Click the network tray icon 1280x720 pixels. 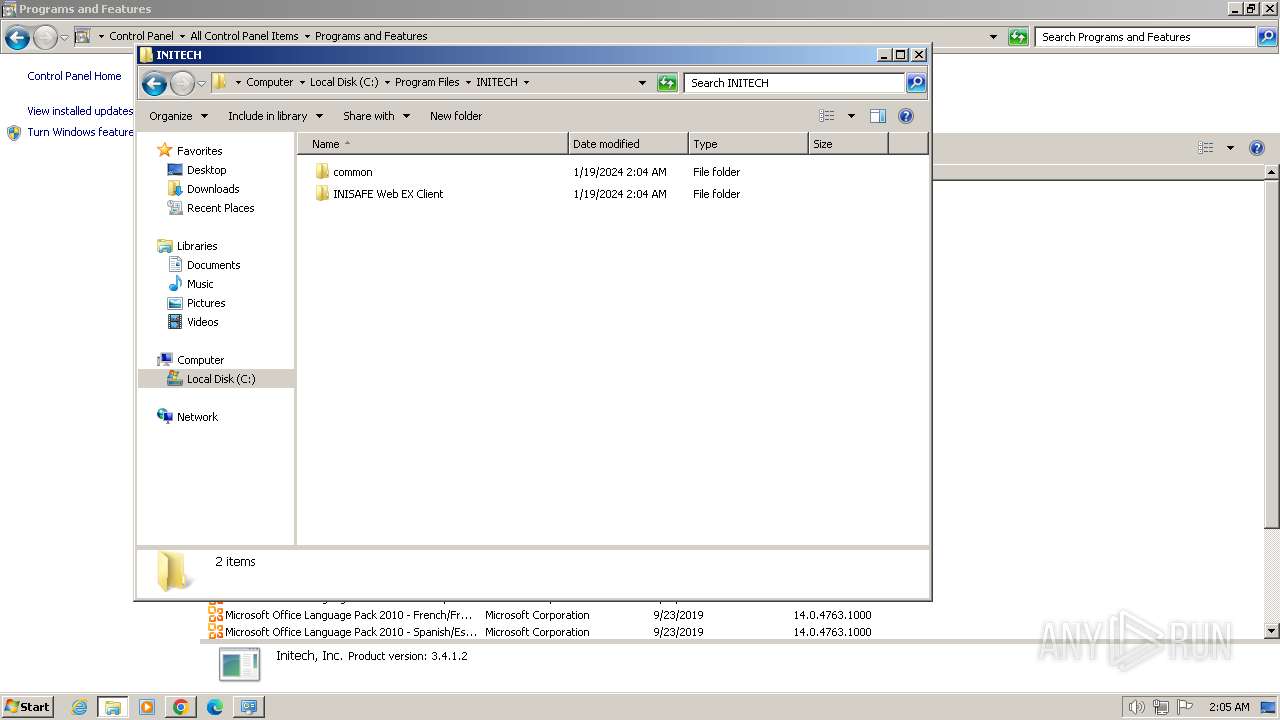(1161, 707)
